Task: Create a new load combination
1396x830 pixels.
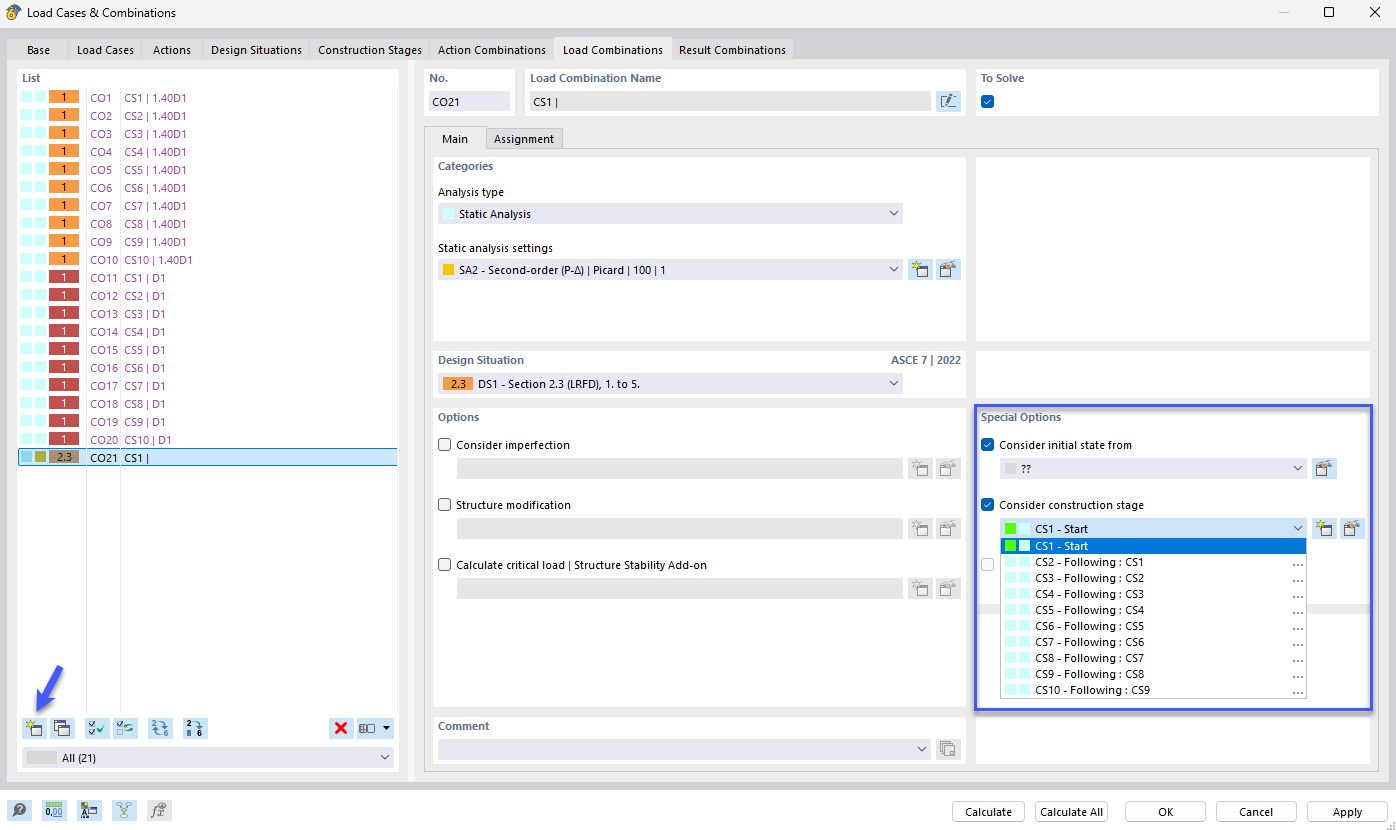Action: [x=34, y=728]
